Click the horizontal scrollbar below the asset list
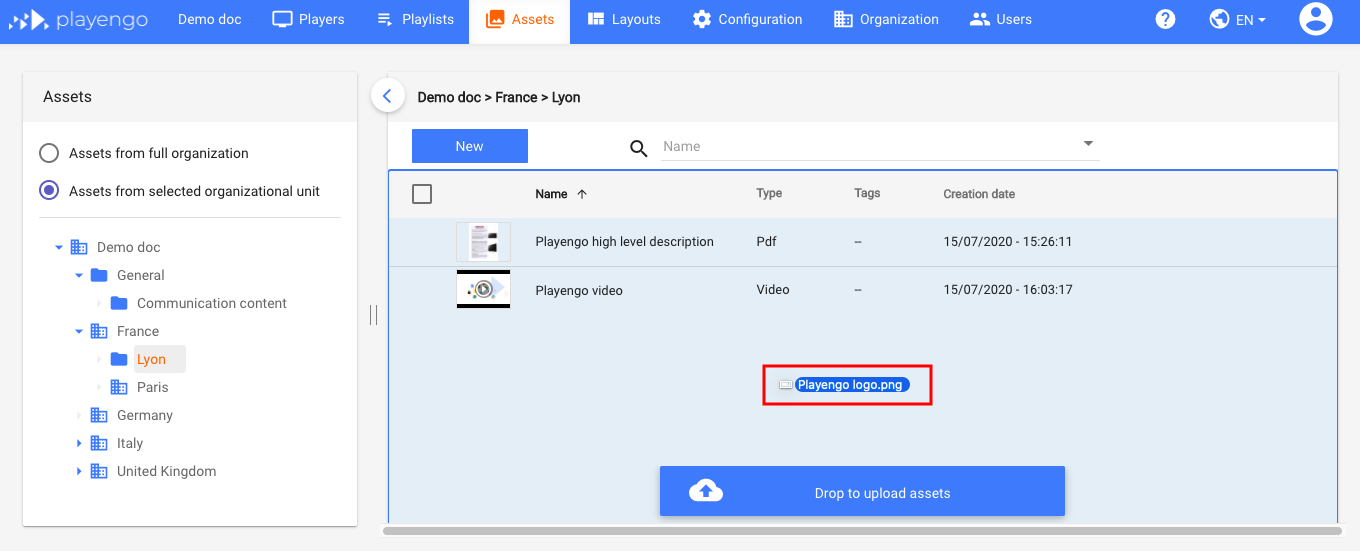The width and height of the screenshot is (1360, 551). point(862,531)
